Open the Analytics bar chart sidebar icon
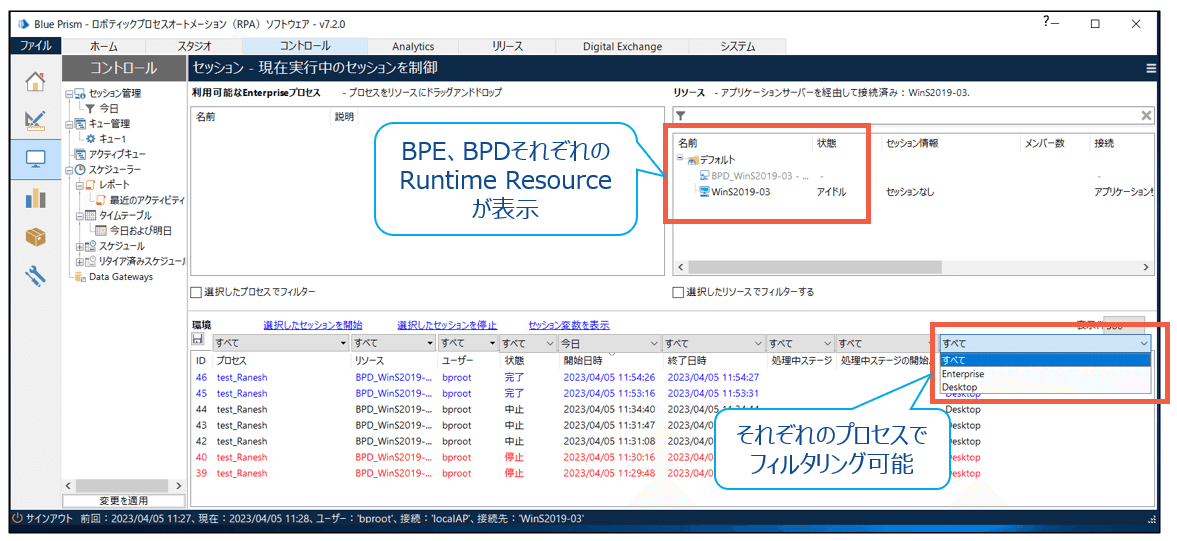1177x541 pixels. tap(35, 198)
